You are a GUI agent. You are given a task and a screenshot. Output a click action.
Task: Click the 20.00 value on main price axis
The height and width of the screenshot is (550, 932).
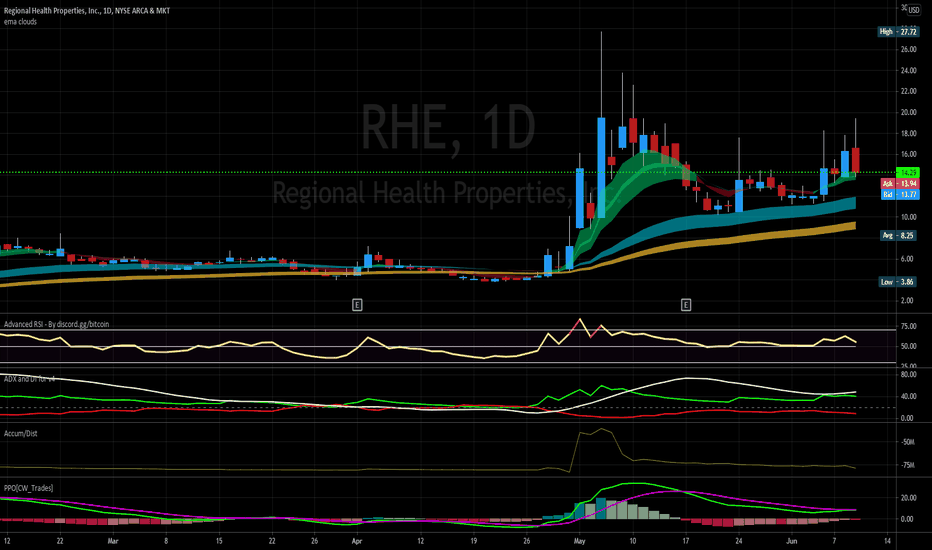point(908,112)
